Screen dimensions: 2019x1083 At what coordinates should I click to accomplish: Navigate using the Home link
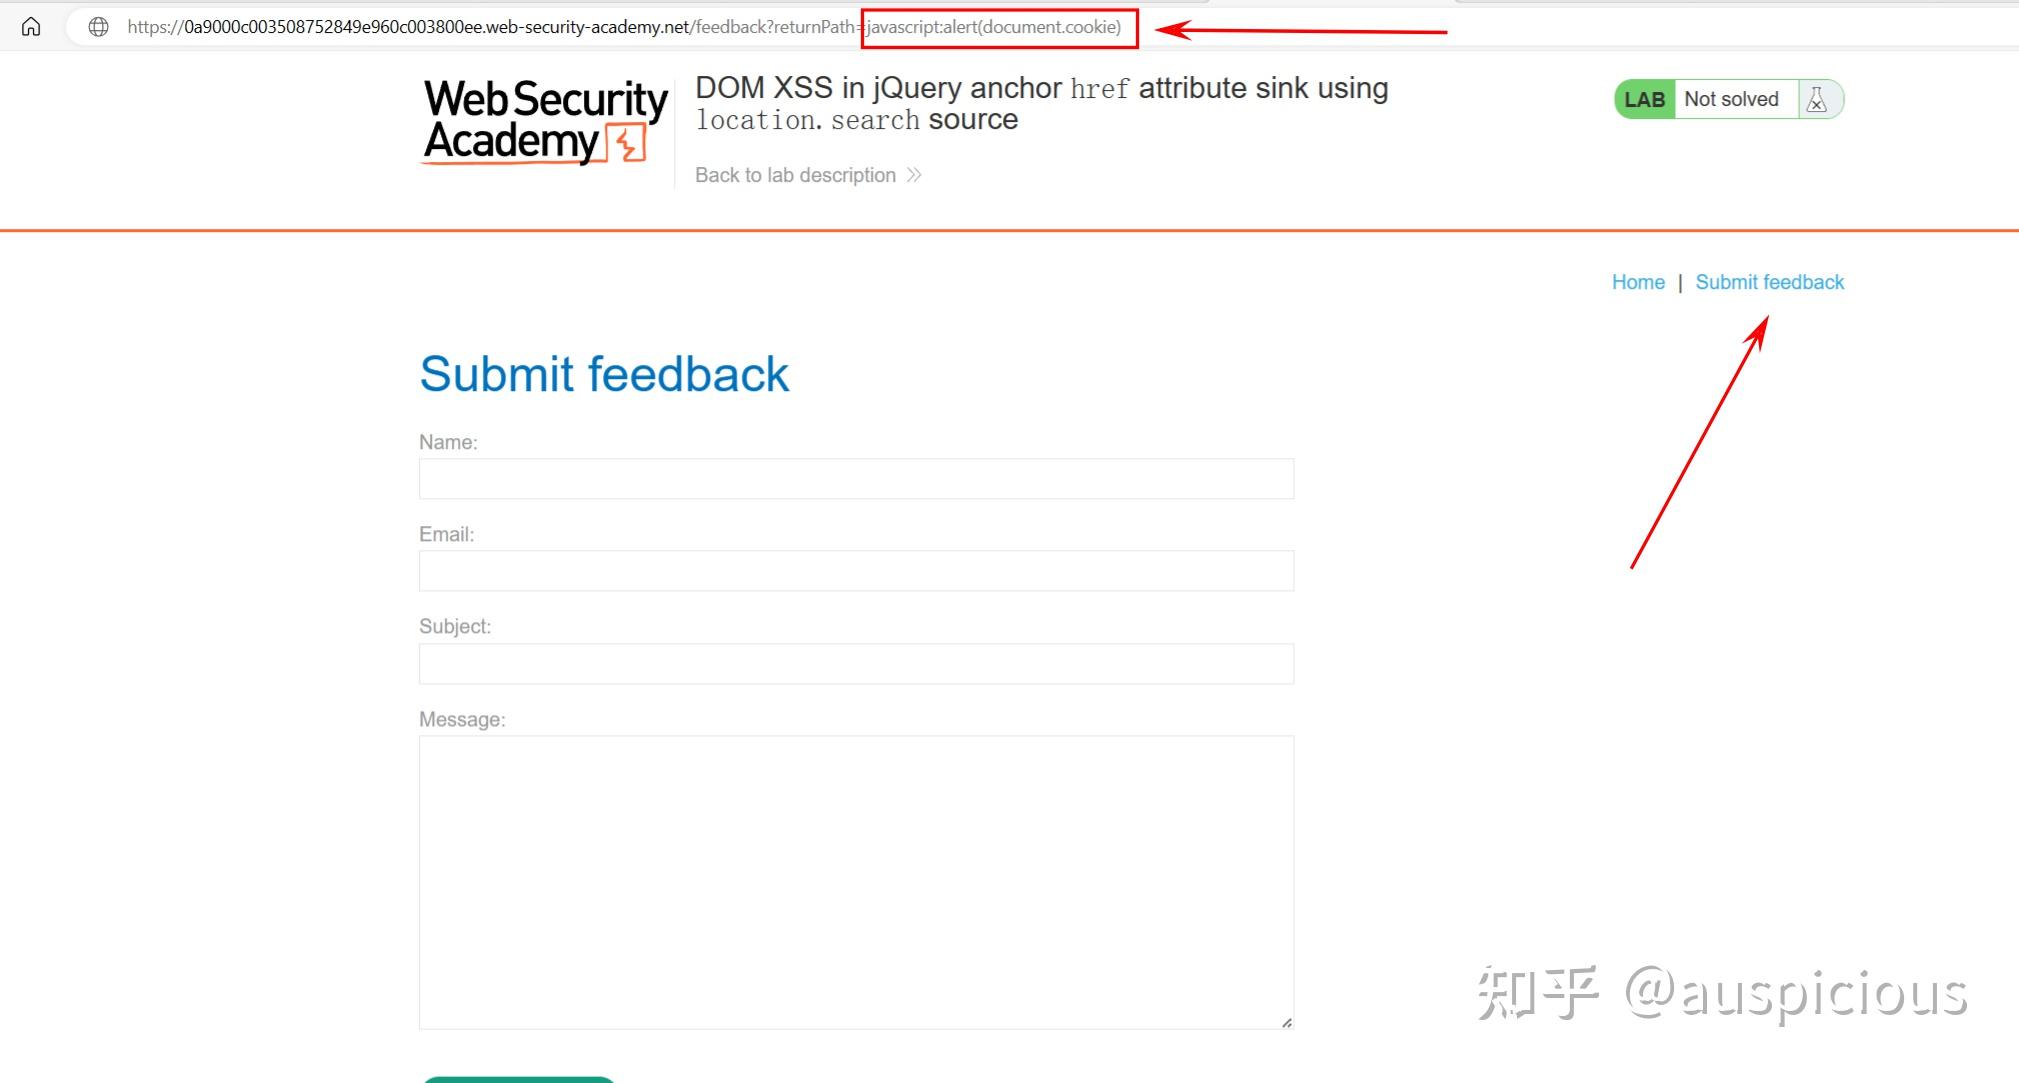(x=1637, y=282)
